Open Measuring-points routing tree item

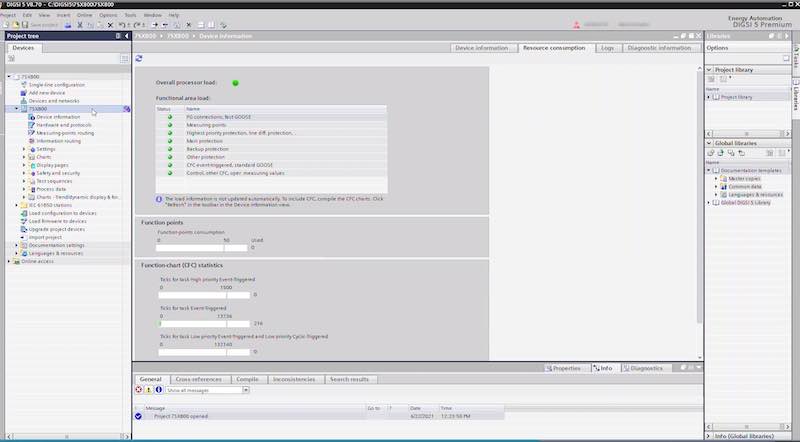tap(65, 133)
